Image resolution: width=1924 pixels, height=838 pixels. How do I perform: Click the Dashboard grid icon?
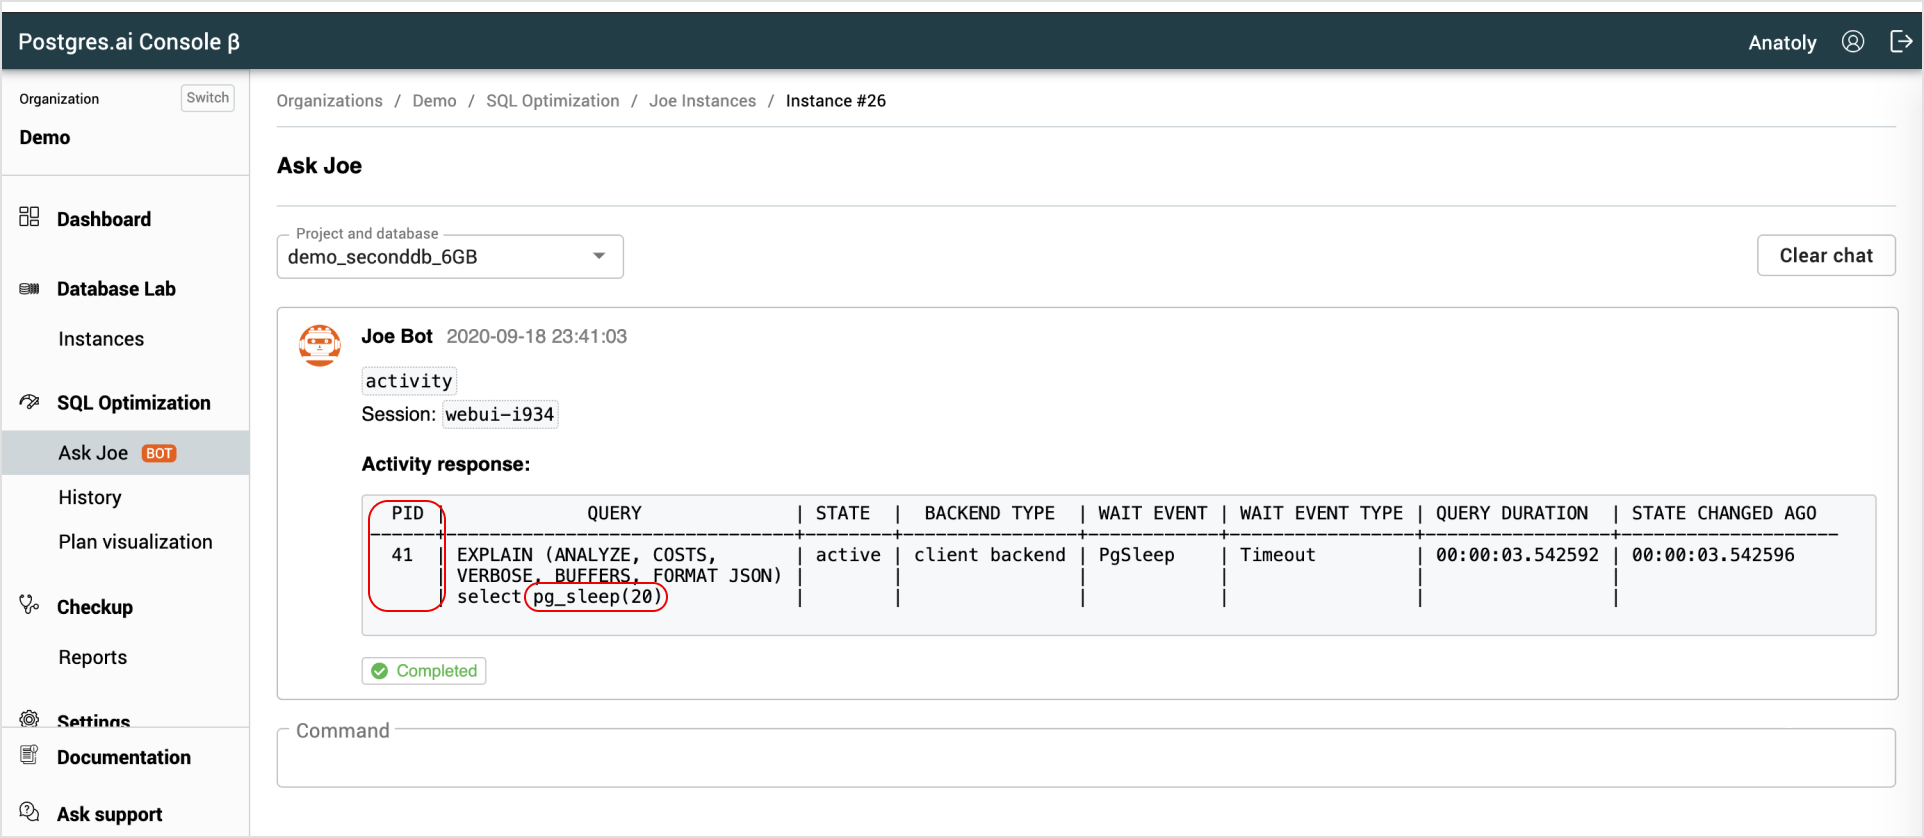click(29, 217)
